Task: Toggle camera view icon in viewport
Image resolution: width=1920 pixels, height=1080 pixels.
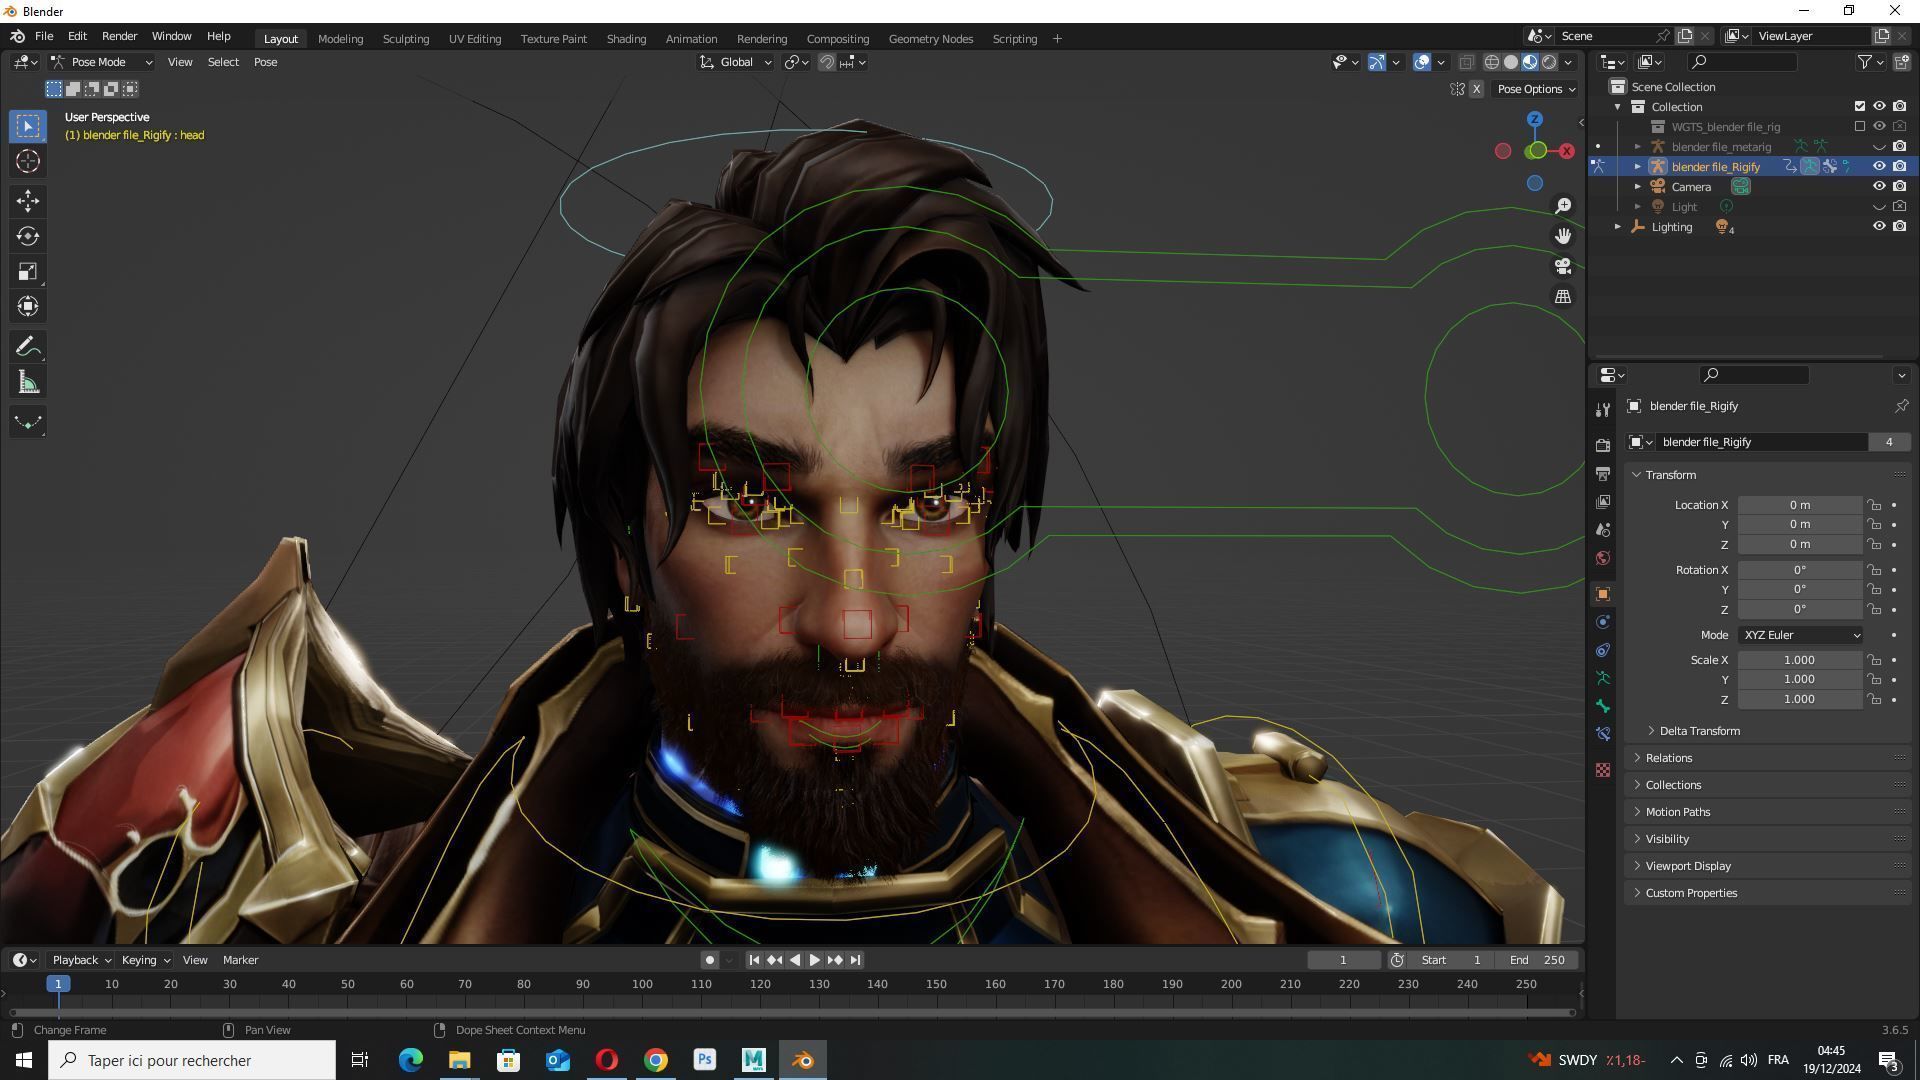Action: [1563, 266]
